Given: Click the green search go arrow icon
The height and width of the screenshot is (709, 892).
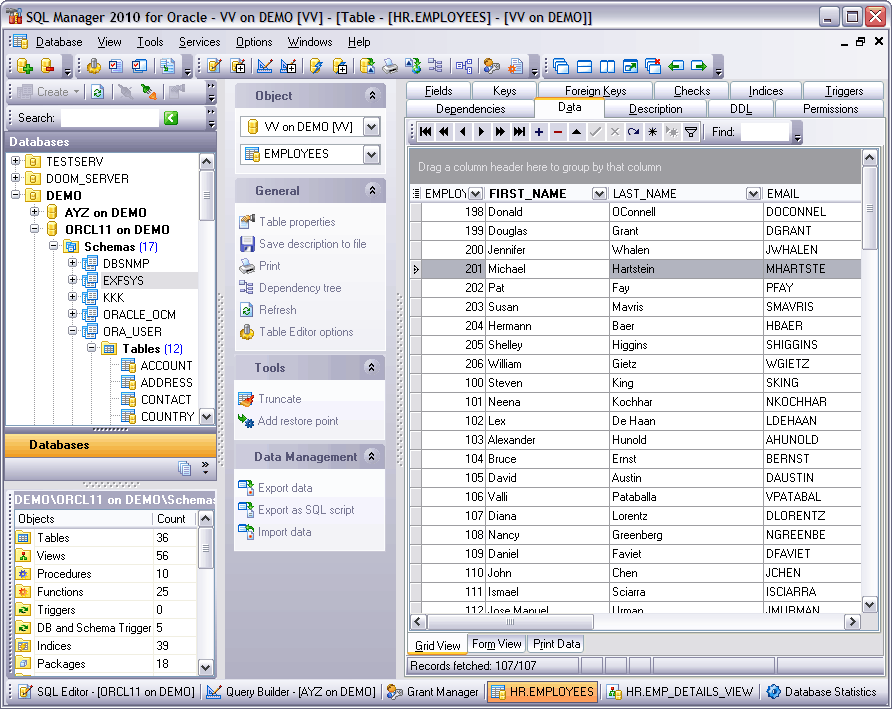Looking at the screenshot, I should (x=171, y=118).
